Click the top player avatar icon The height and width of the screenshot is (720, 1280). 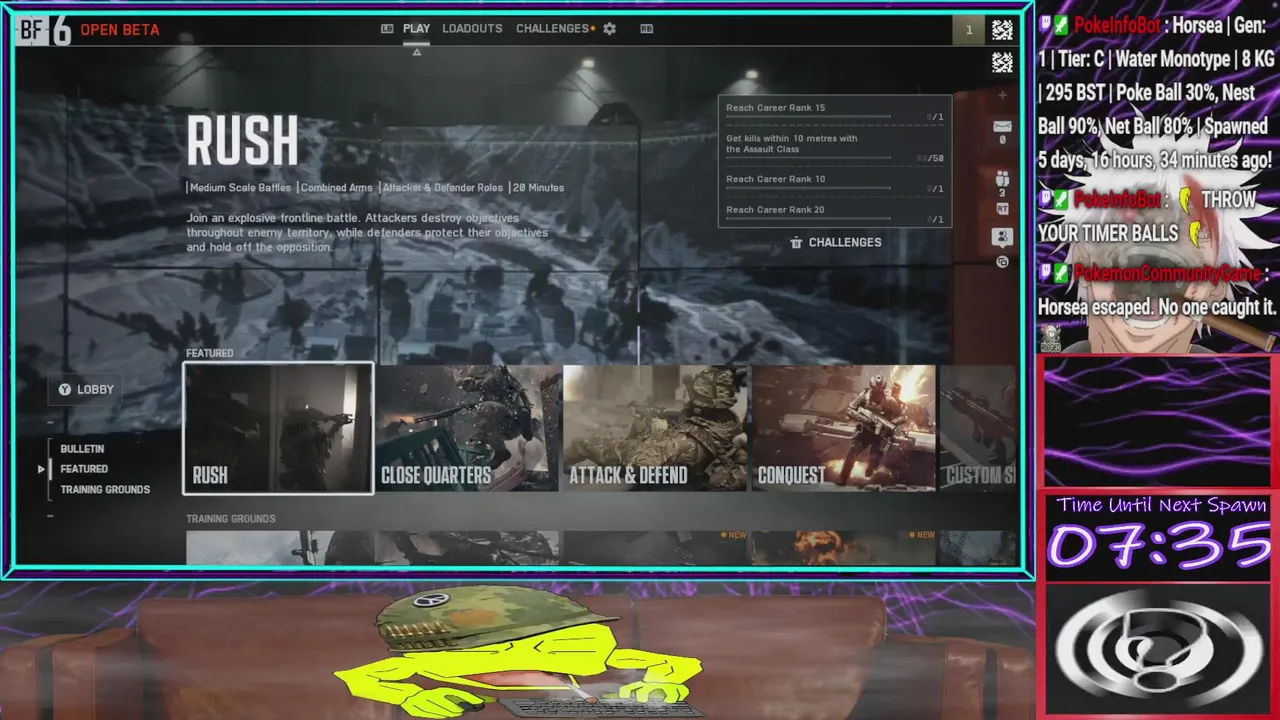tap(1002, 30)
